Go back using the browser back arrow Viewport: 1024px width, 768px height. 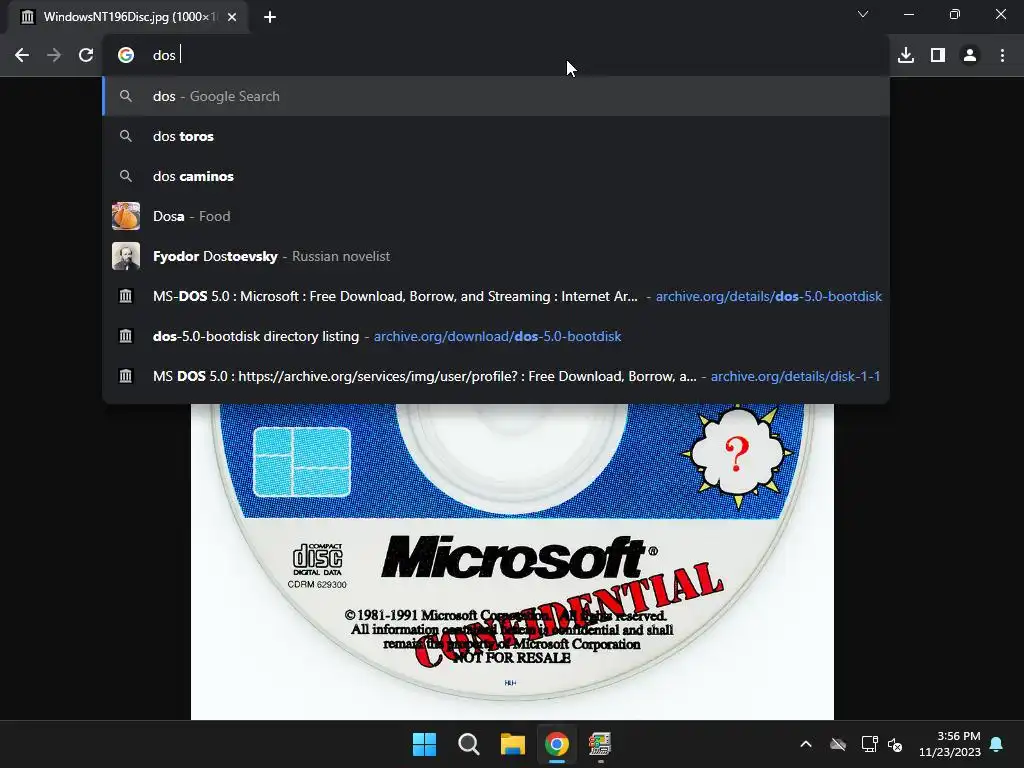click(22, 56)
